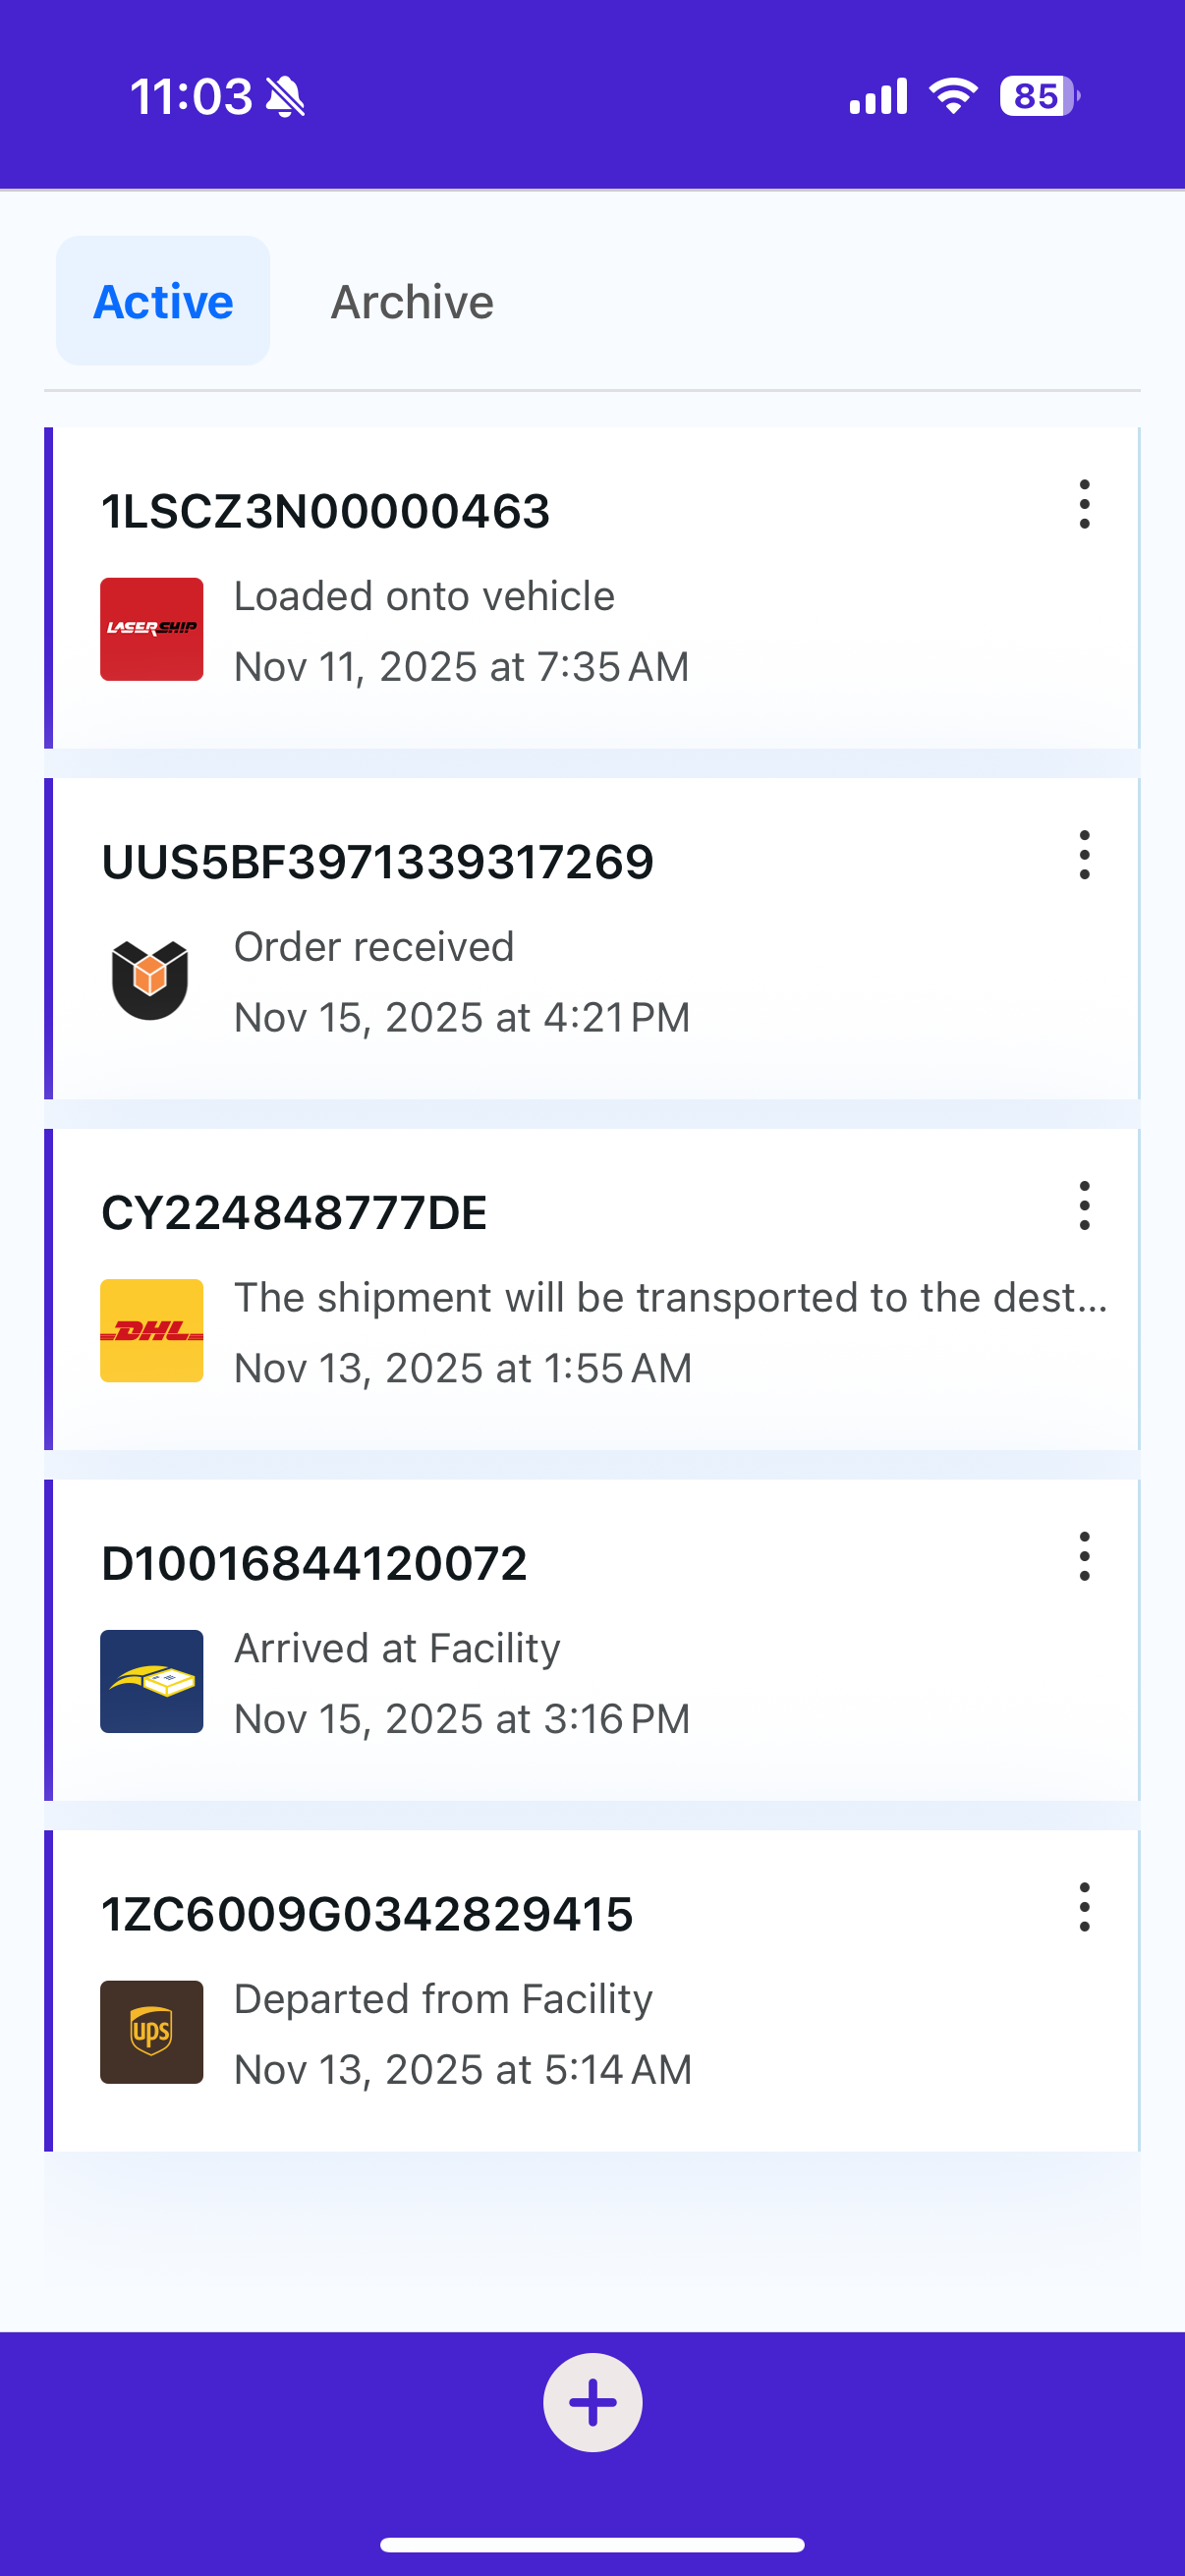This screenshot has width=1185, height=2576.
Task: Tap the battery indicator showing 85
Action: click(x=1038, y=97)
